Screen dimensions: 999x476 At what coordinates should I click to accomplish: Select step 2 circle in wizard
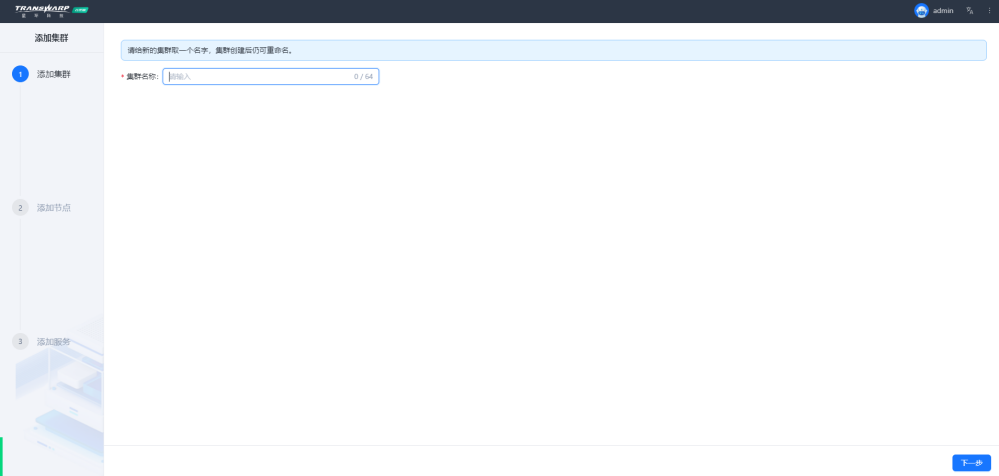[x=20, y=208]
